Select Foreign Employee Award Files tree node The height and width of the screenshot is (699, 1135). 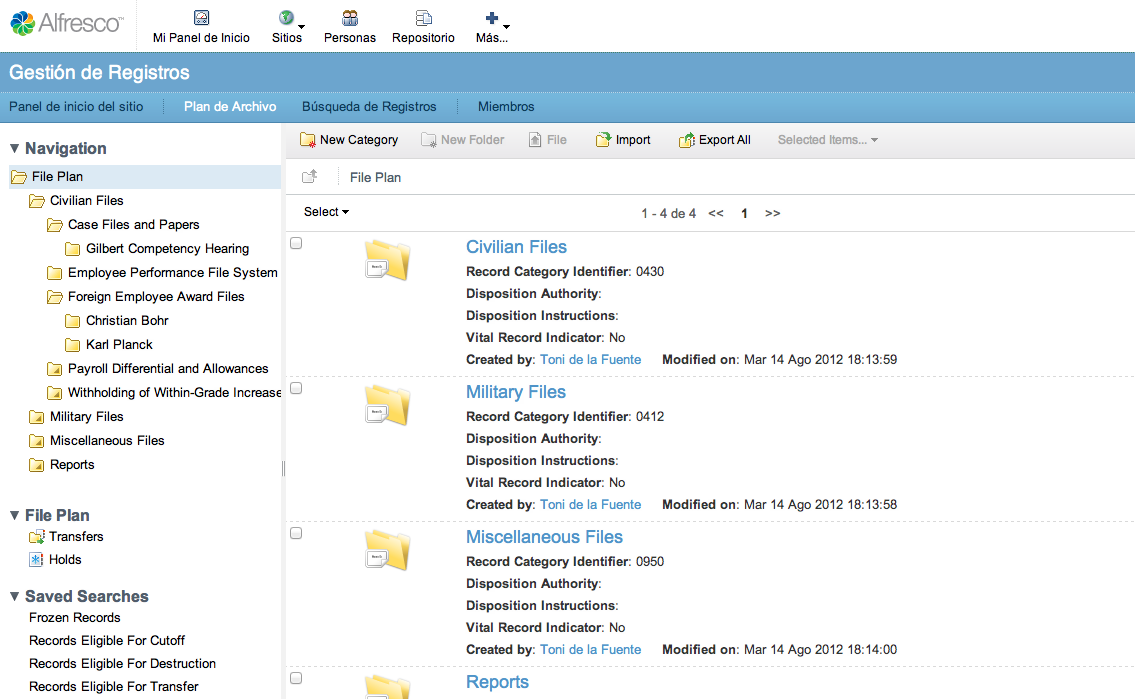[x=156, y=297]
